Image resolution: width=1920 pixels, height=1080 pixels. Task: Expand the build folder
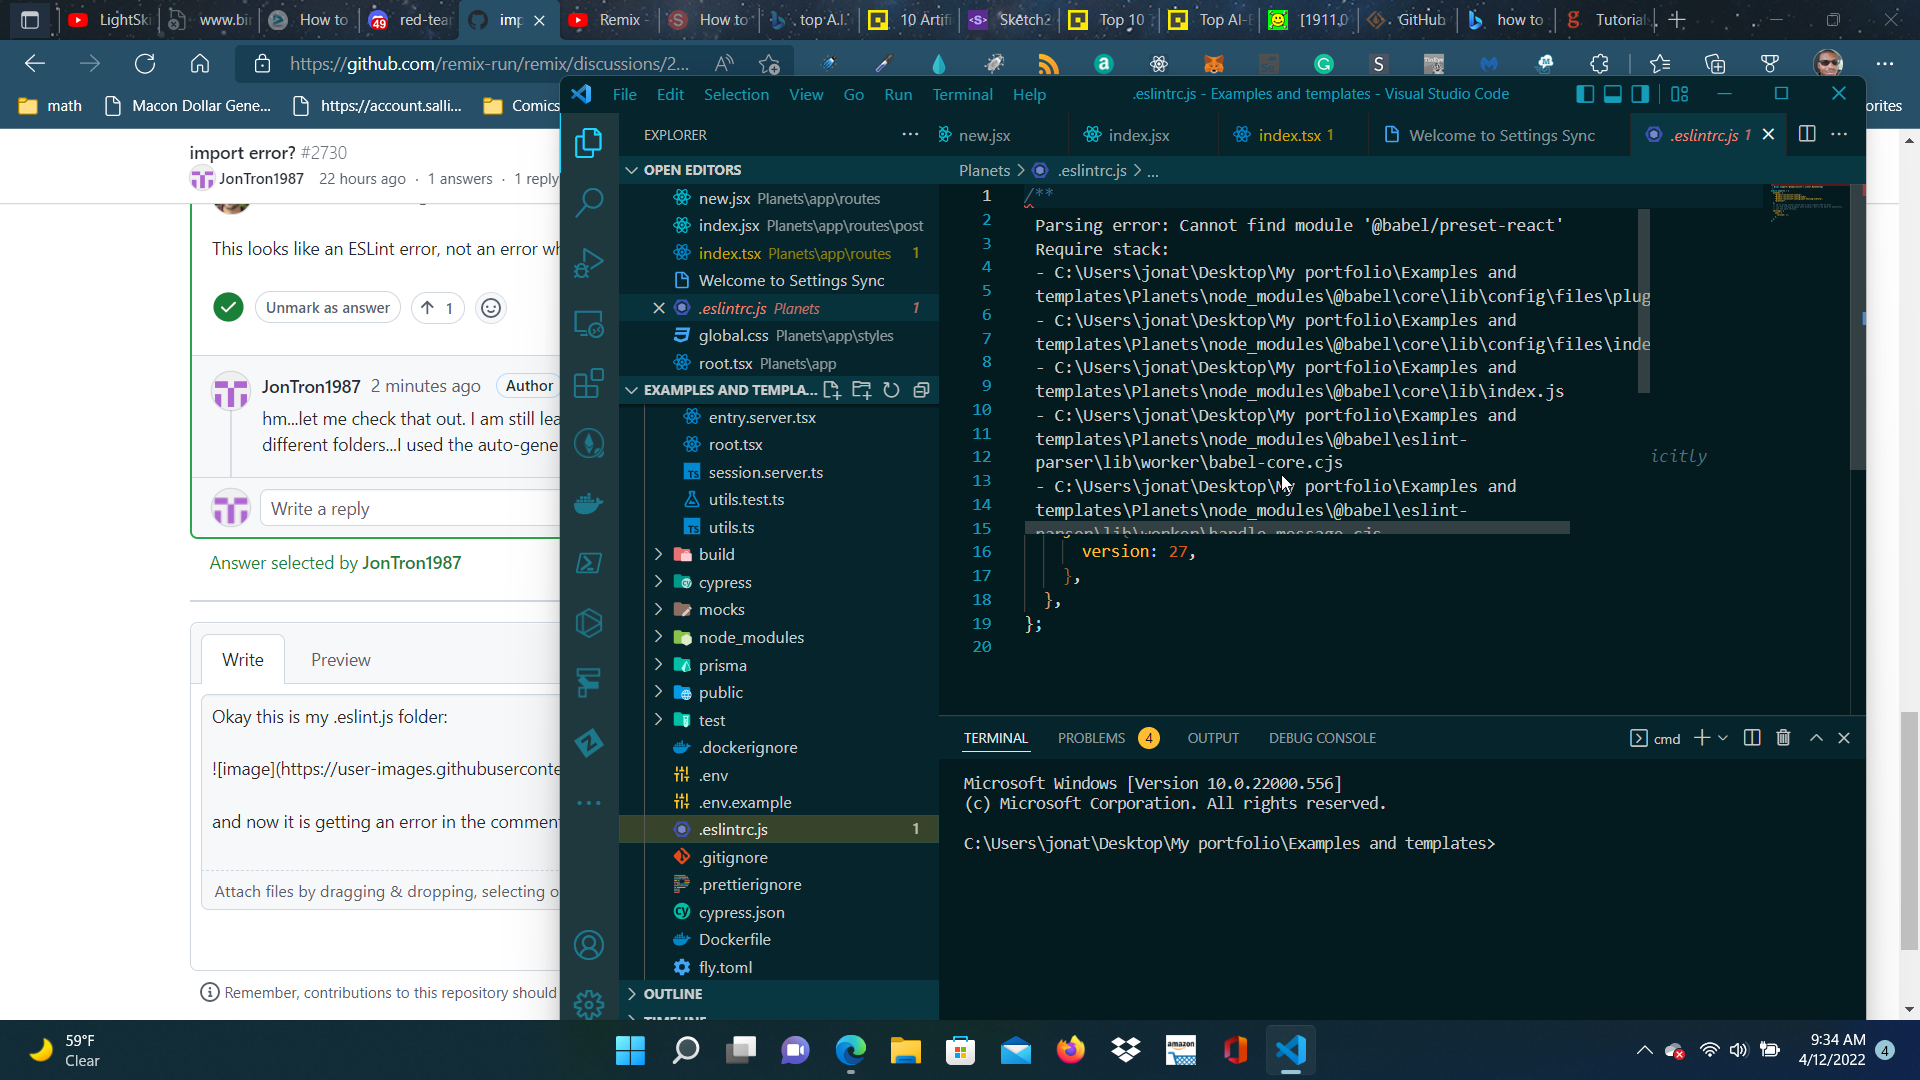click(658, 554)
